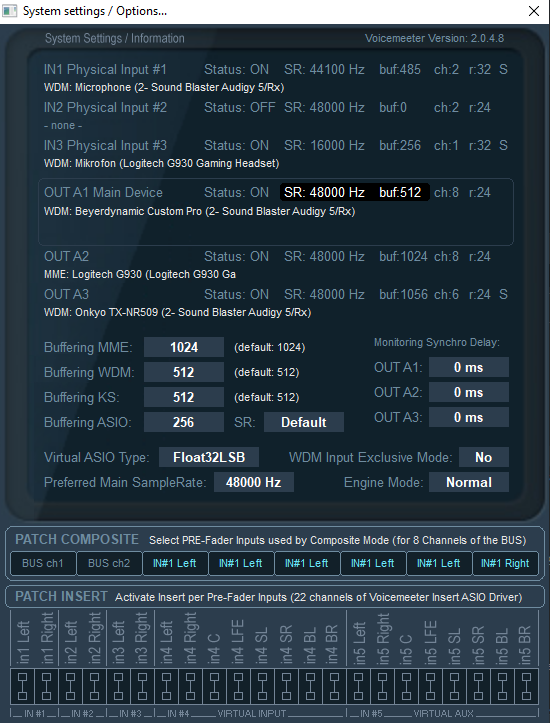Set OUT A1 monitoring synchro delay
550x723 pixels.
pyautogui.click(x=469, y=367)
